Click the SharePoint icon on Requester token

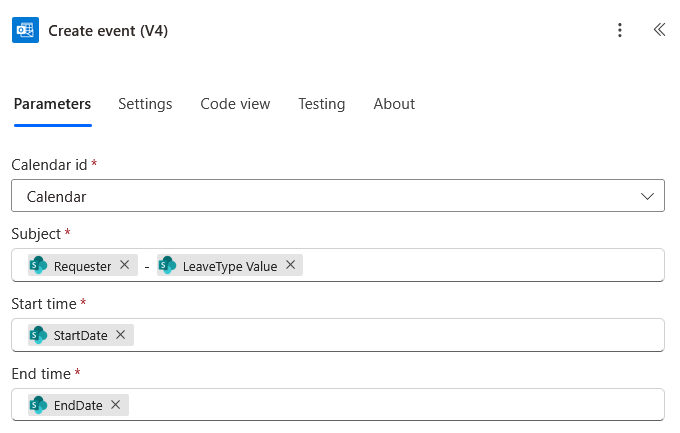pyautogui.click(x=38, y=265)
